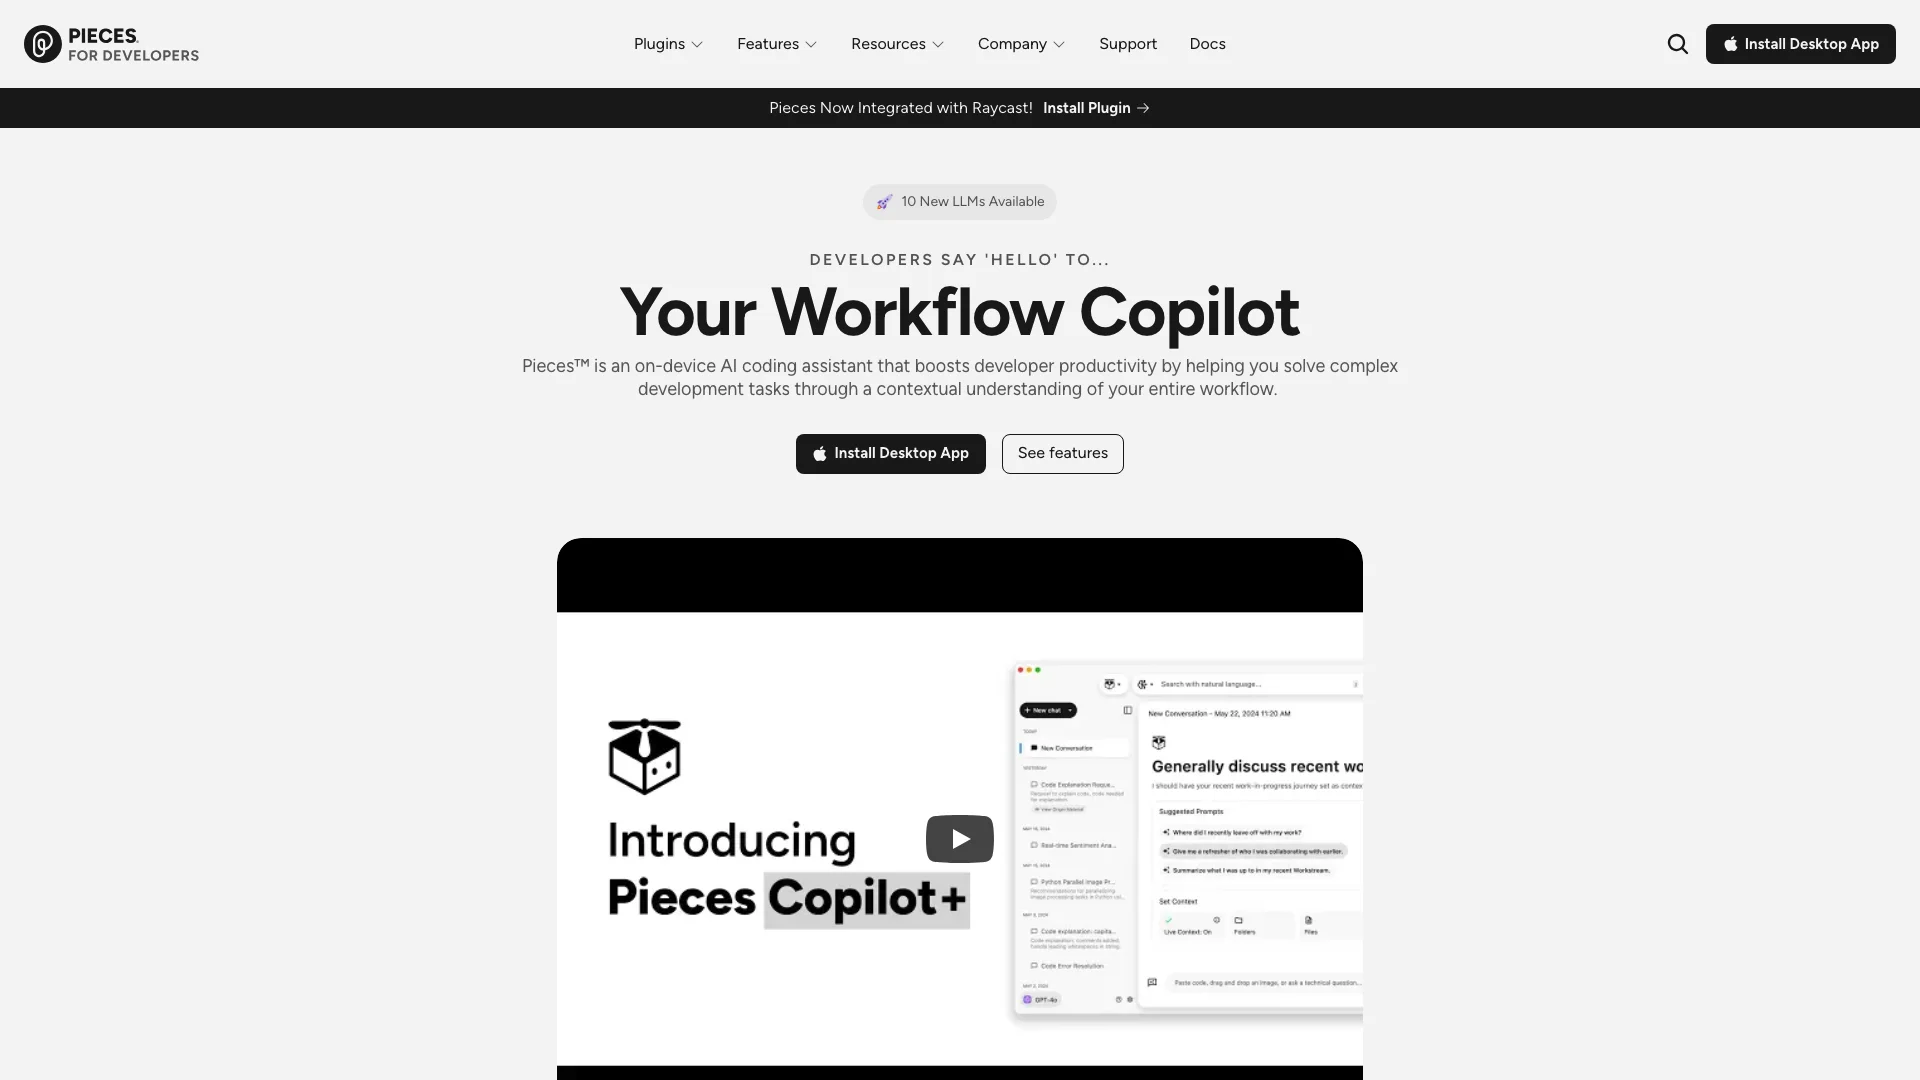
Task: Click the play button icon on the video
Action: (x=960, y=839)
